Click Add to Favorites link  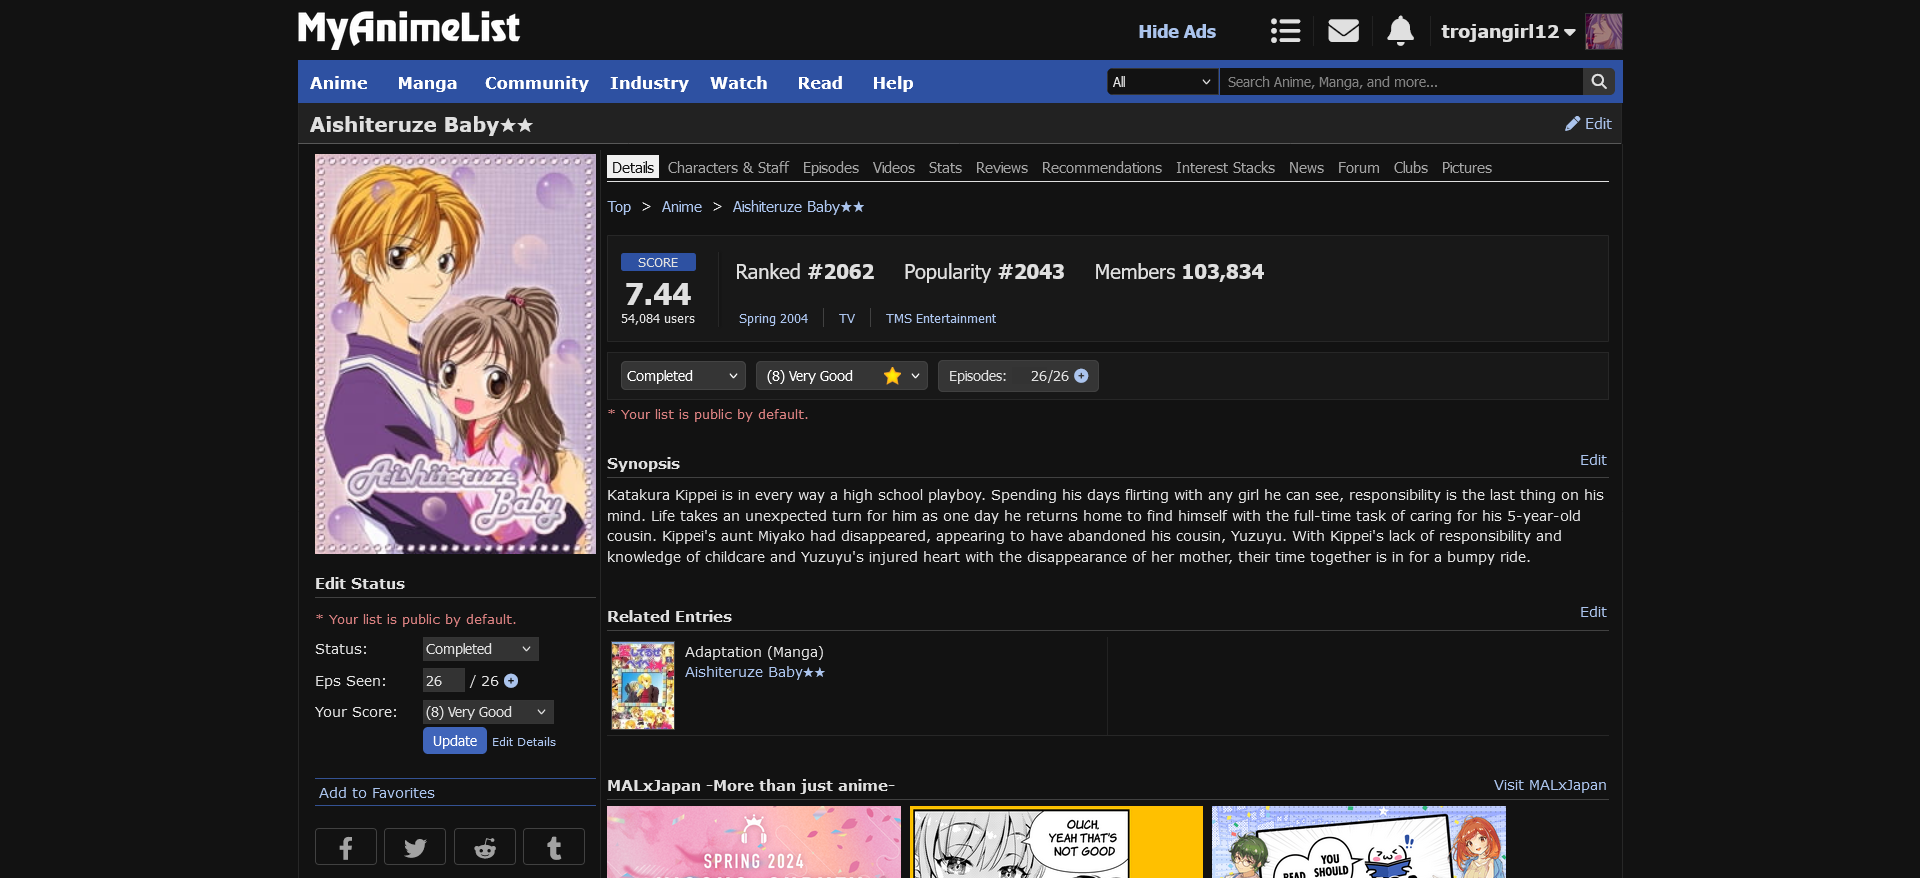377,793
